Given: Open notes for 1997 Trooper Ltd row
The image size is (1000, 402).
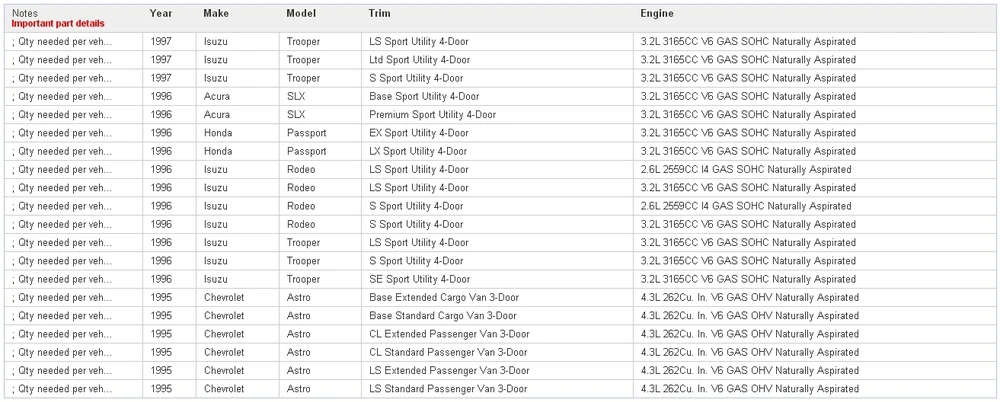Looking at the screenshot, I should (x=62, y=60).
